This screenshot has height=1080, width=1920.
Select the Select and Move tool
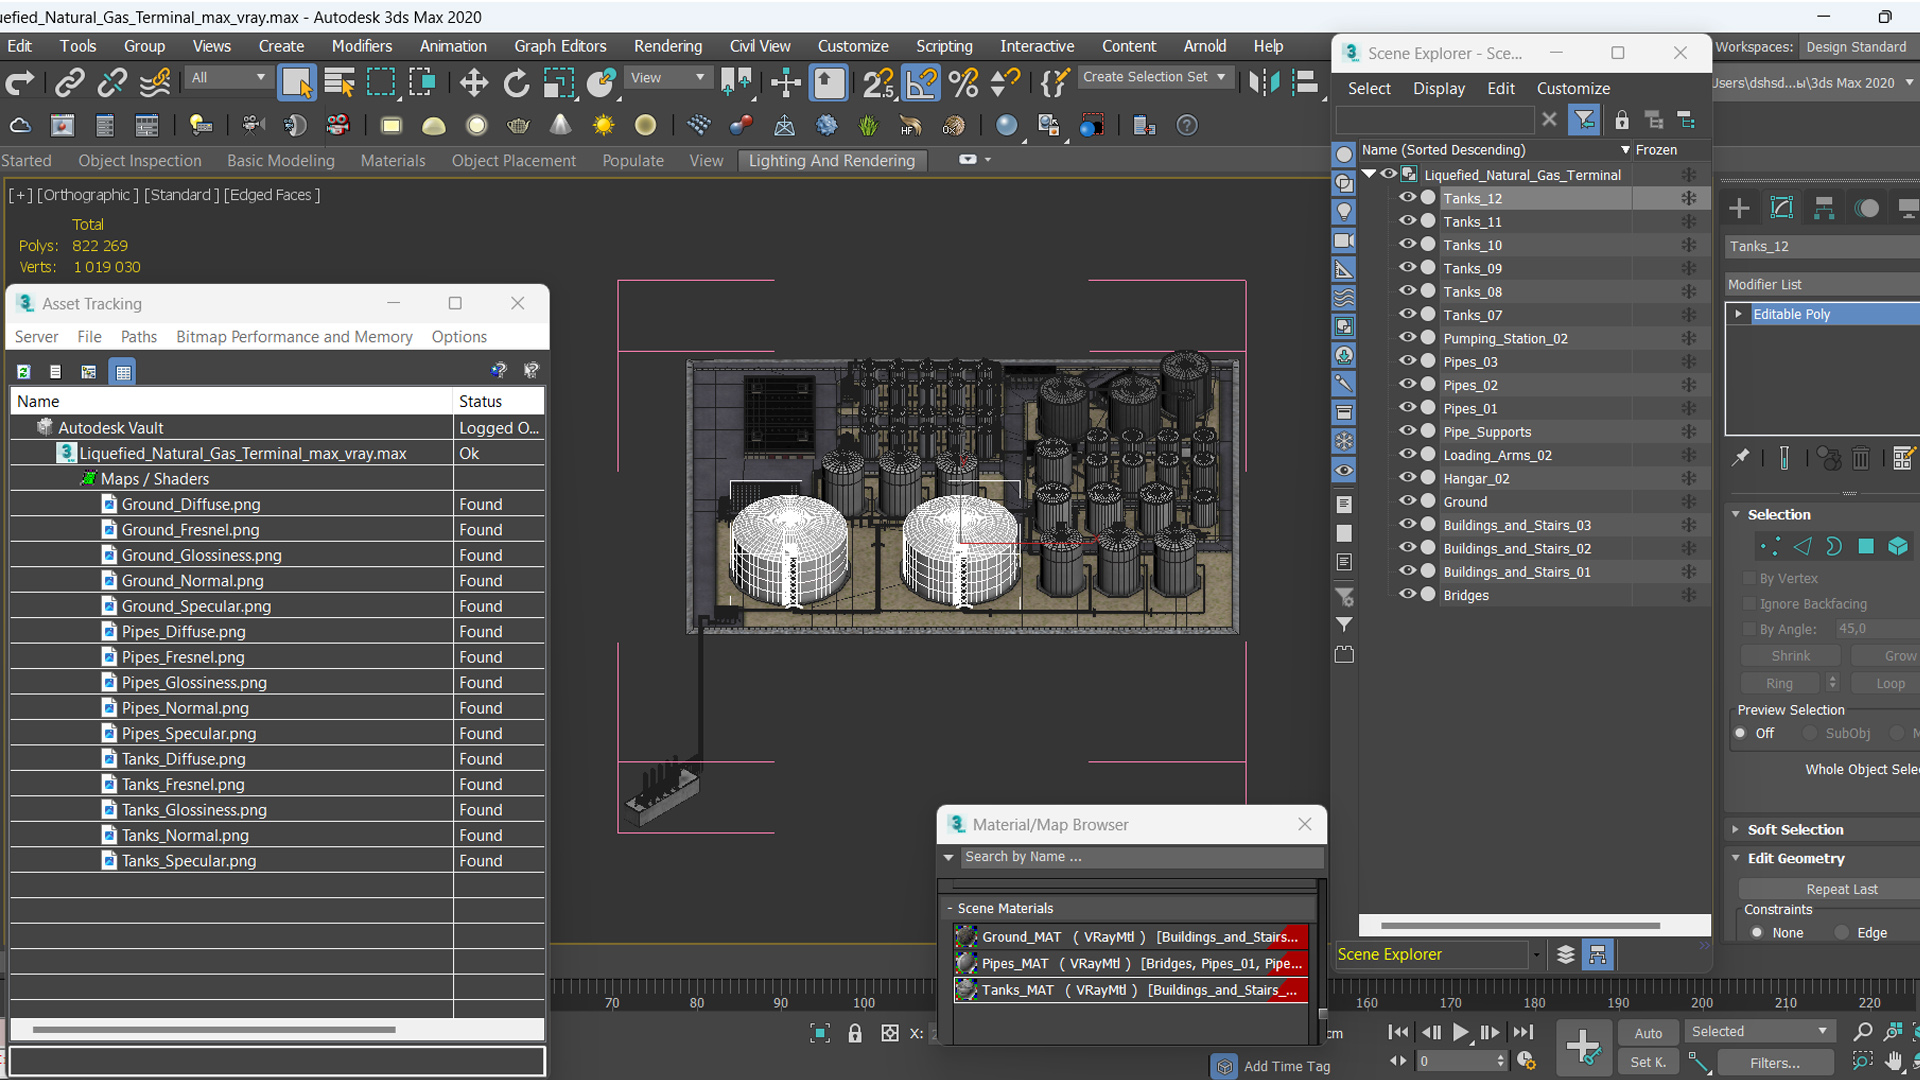(x=473, y=83)
